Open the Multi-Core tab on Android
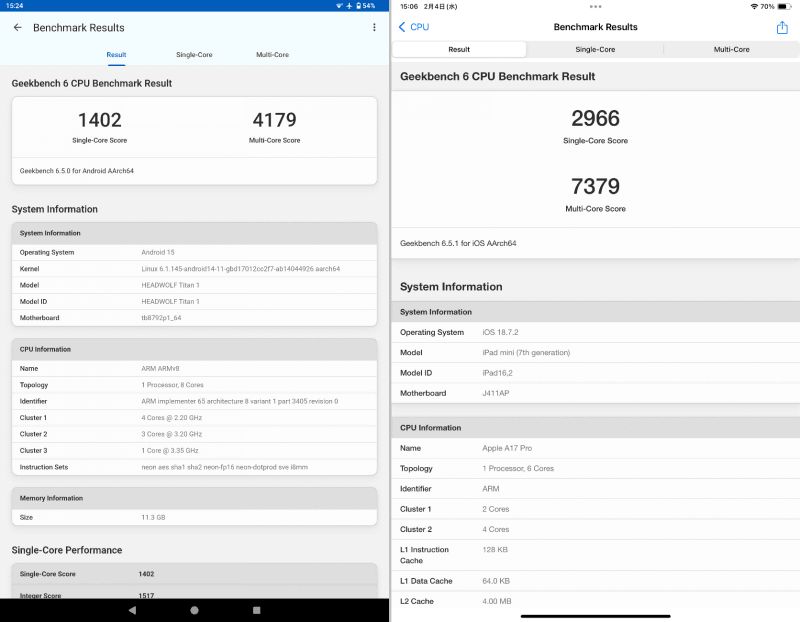This screenshot has height=622, width=800. click(273, 55)
